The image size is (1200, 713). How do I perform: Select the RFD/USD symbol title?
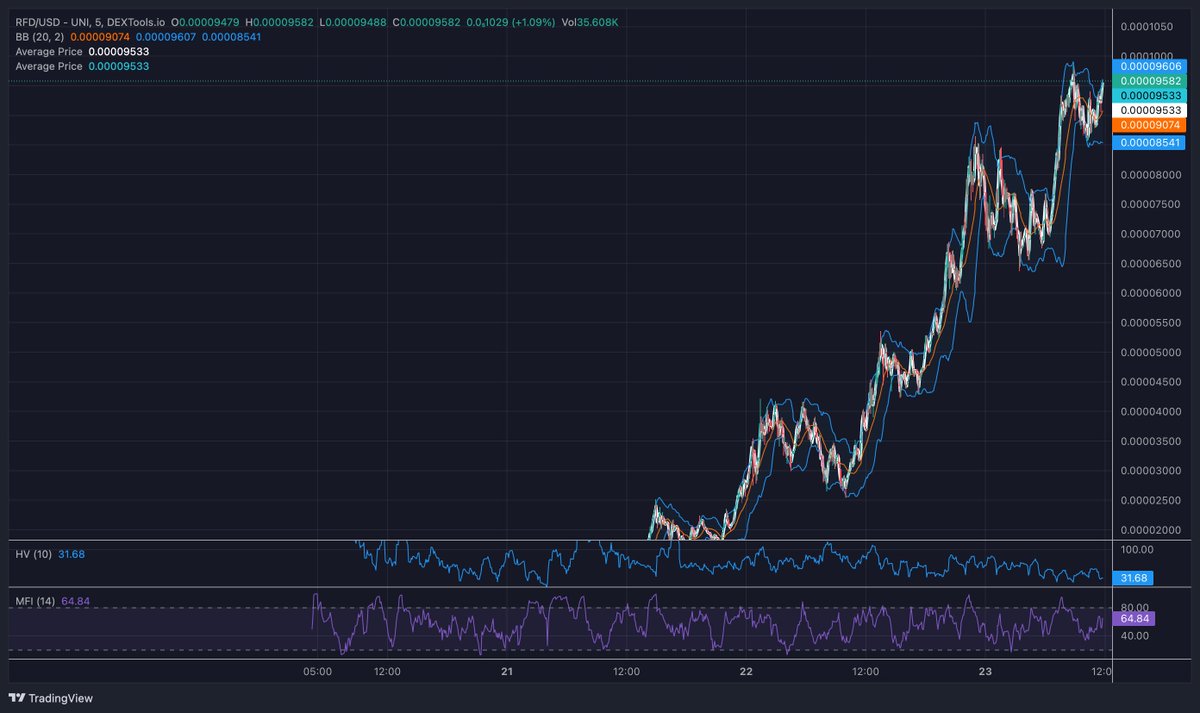pyautogui.click(x=90, y=21)
